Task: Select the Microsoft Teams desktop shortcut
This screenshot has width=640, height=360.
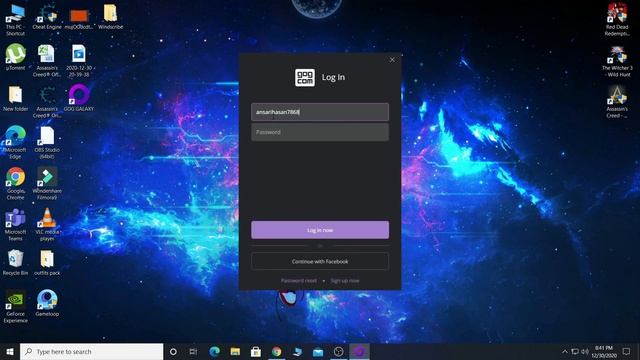Action: tap(15, 225)
